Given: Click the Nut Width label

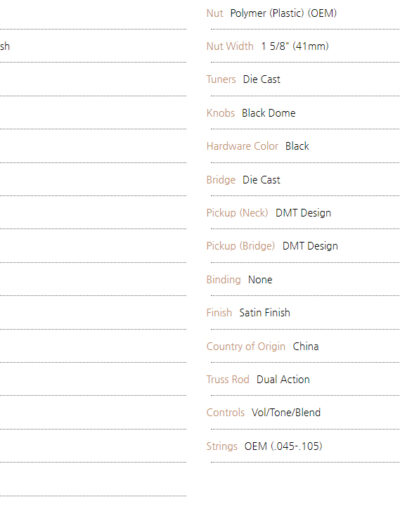Looking at the screenshot, I should tap(230, 46).
